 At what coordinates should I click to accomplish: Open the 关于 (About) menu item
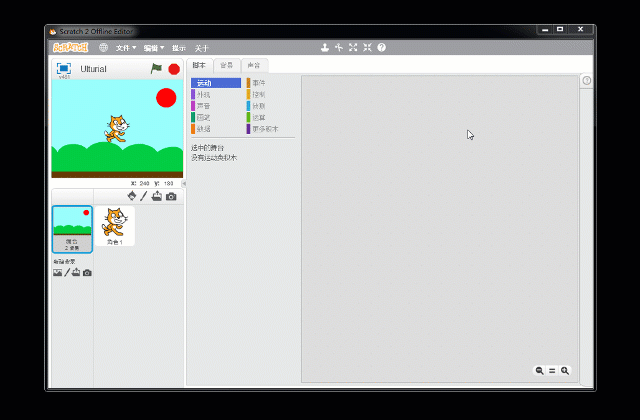tap(201, 48)
